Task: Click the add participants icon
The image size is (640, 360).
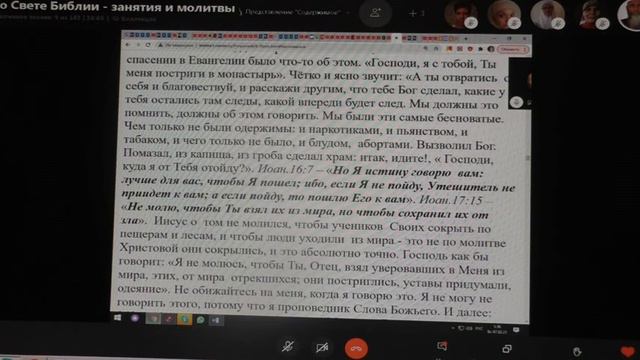Action: point(375,13)
